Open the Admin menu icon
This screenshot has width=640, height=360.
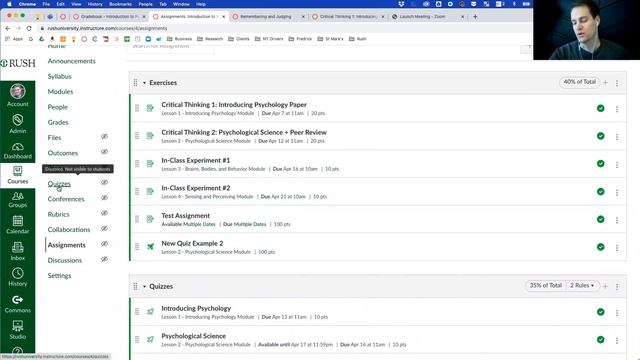(x=18, y=124)
